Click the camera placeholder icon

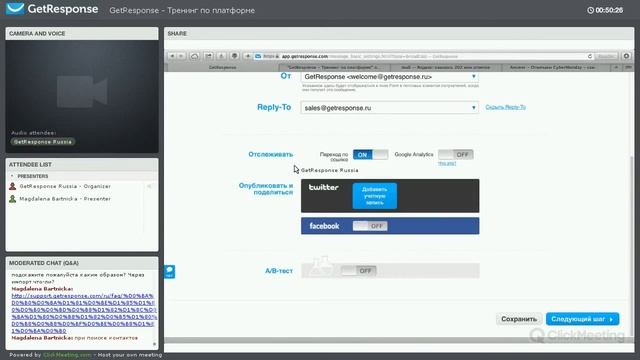[82, 91]
